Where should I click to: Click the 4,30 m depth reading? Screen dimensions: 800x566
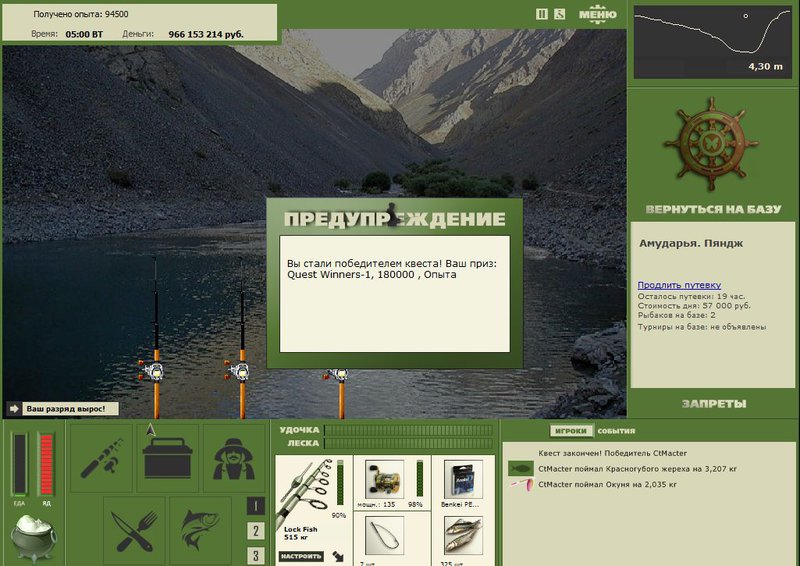click(765, 66)
